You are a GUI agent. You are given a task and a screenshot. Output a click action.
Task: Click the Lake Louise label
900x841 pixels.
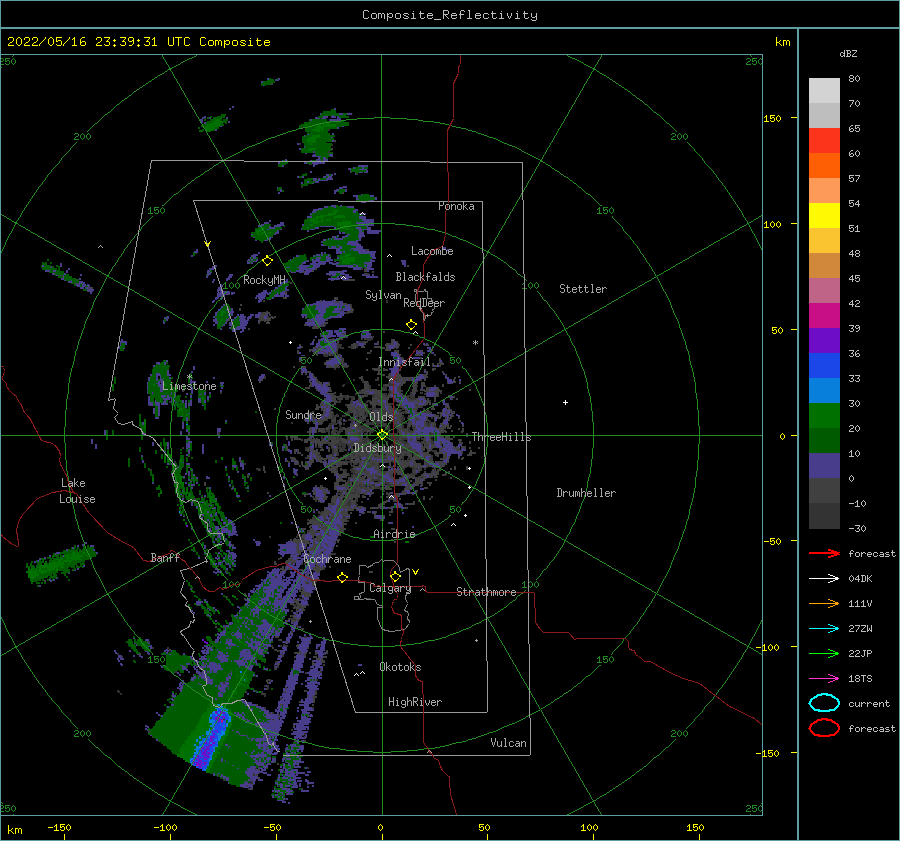pyautogui.click(x=77, y=491)
